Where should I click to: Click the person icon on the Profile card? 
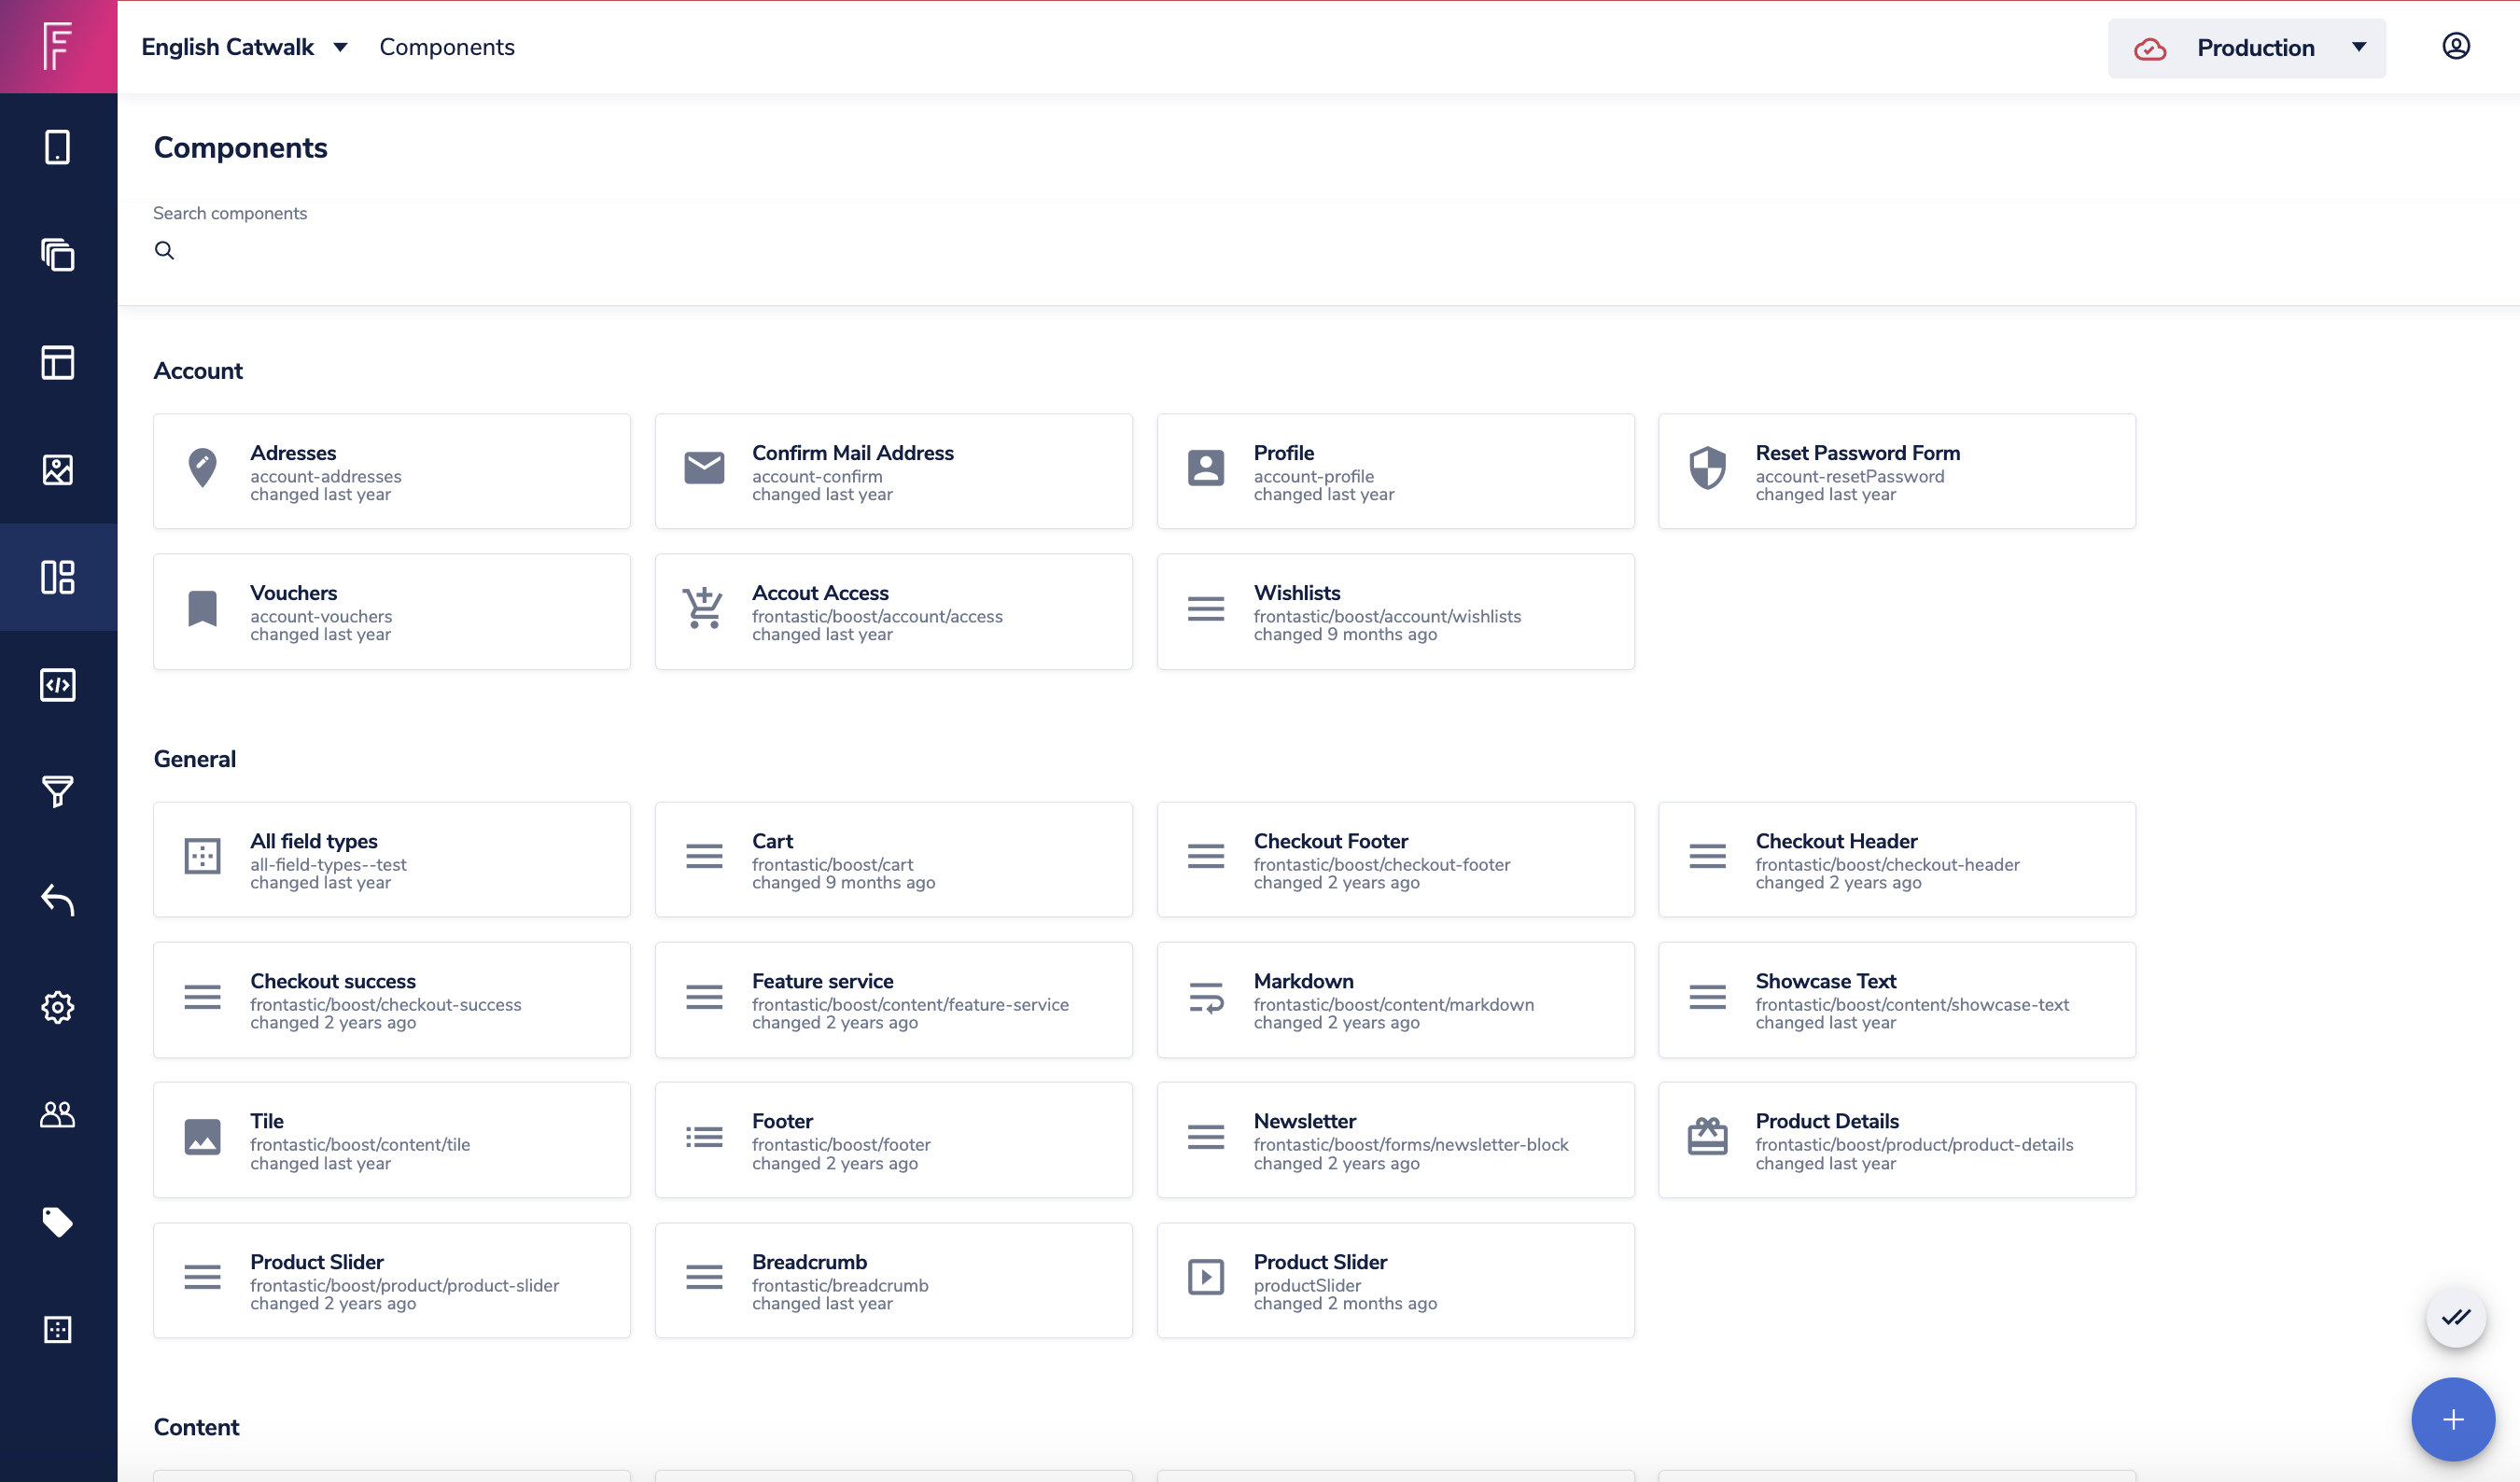click(1206, 467)
